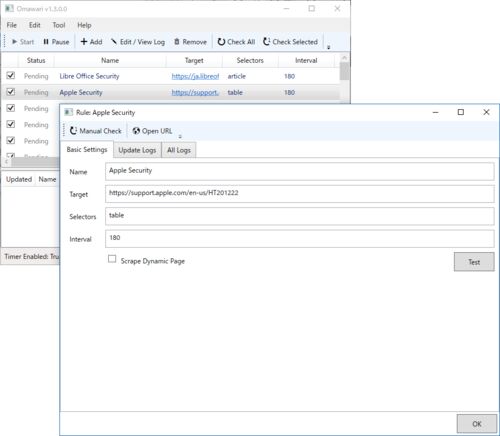500x436 pixels.
Task: Click the horizontal scrollbar of rules list
Action: [x=35, y=162]
